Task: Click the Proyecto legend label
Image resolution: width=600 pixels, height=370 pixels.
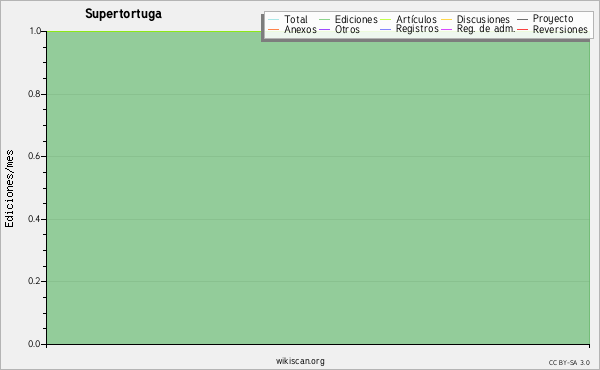Action: [553, 19]
